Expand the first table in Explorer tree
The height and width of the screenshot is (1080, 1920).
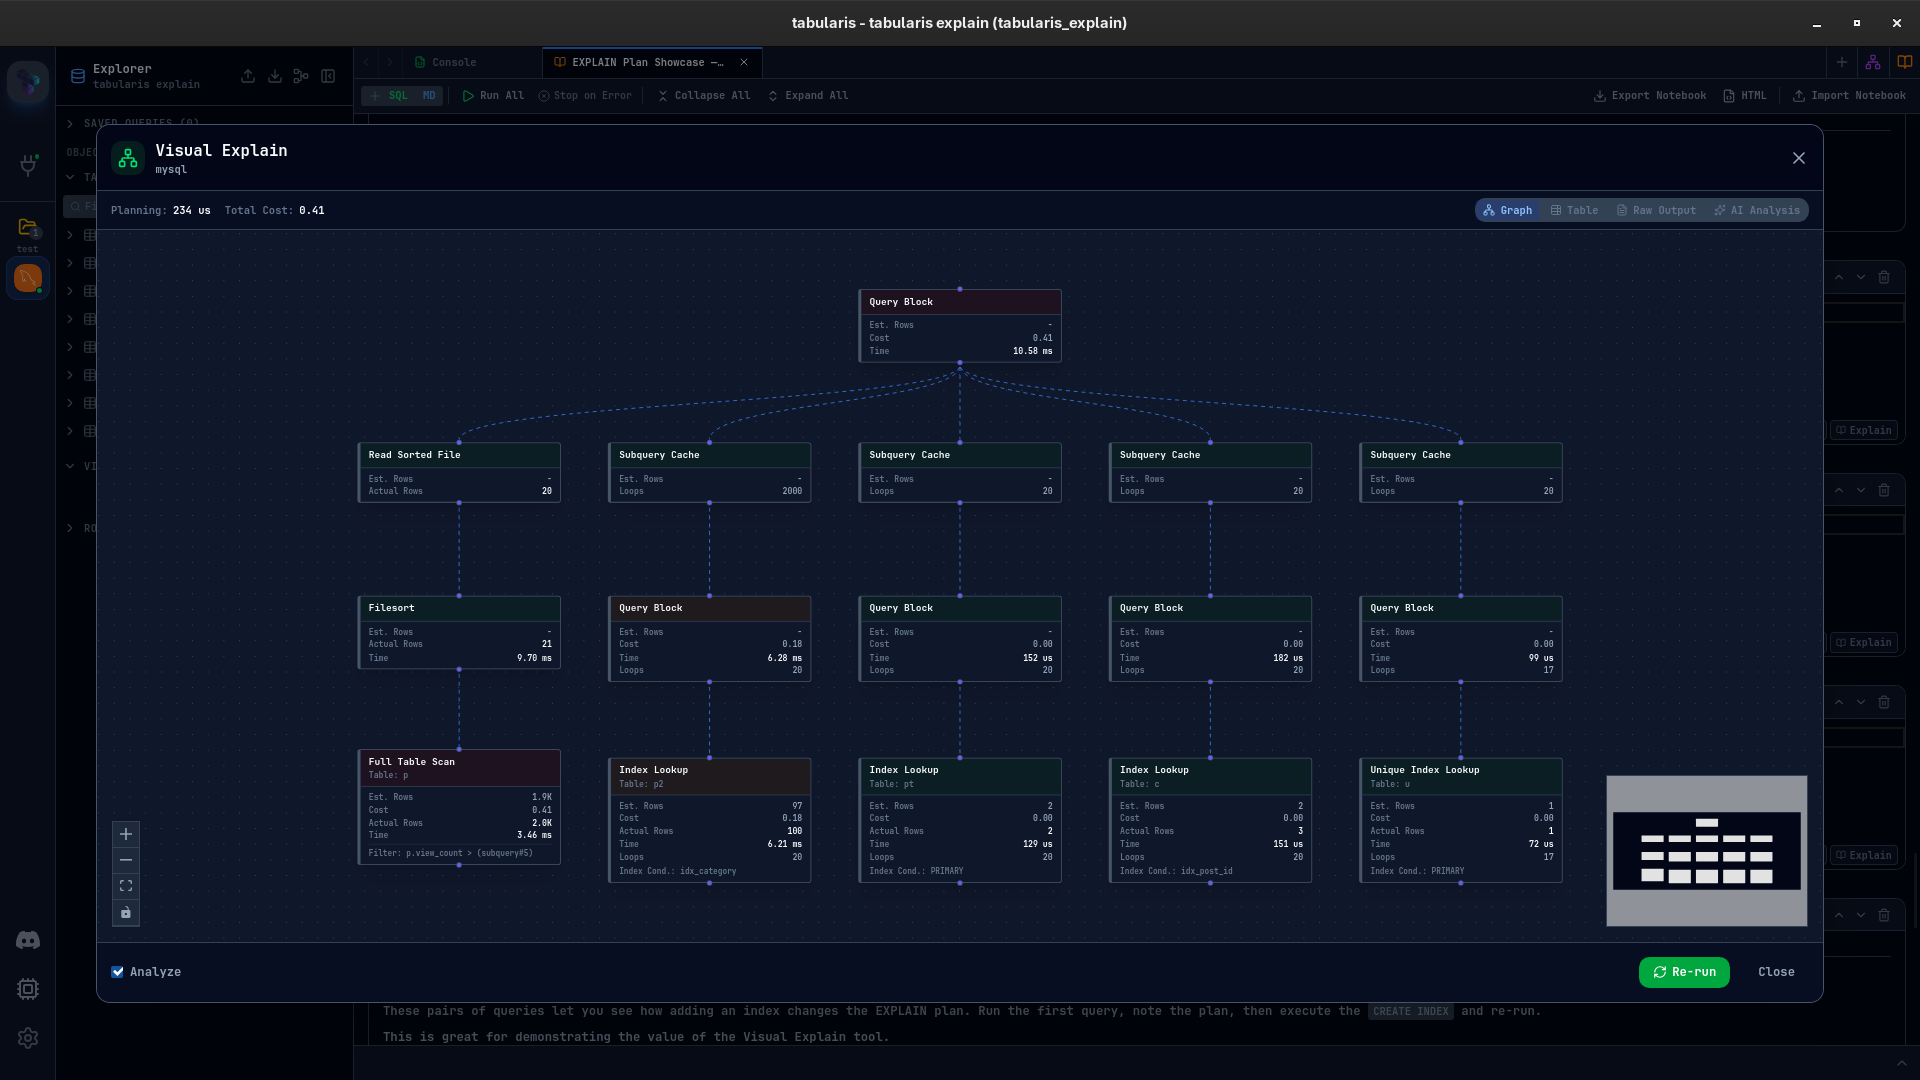[x=70, y=235]
